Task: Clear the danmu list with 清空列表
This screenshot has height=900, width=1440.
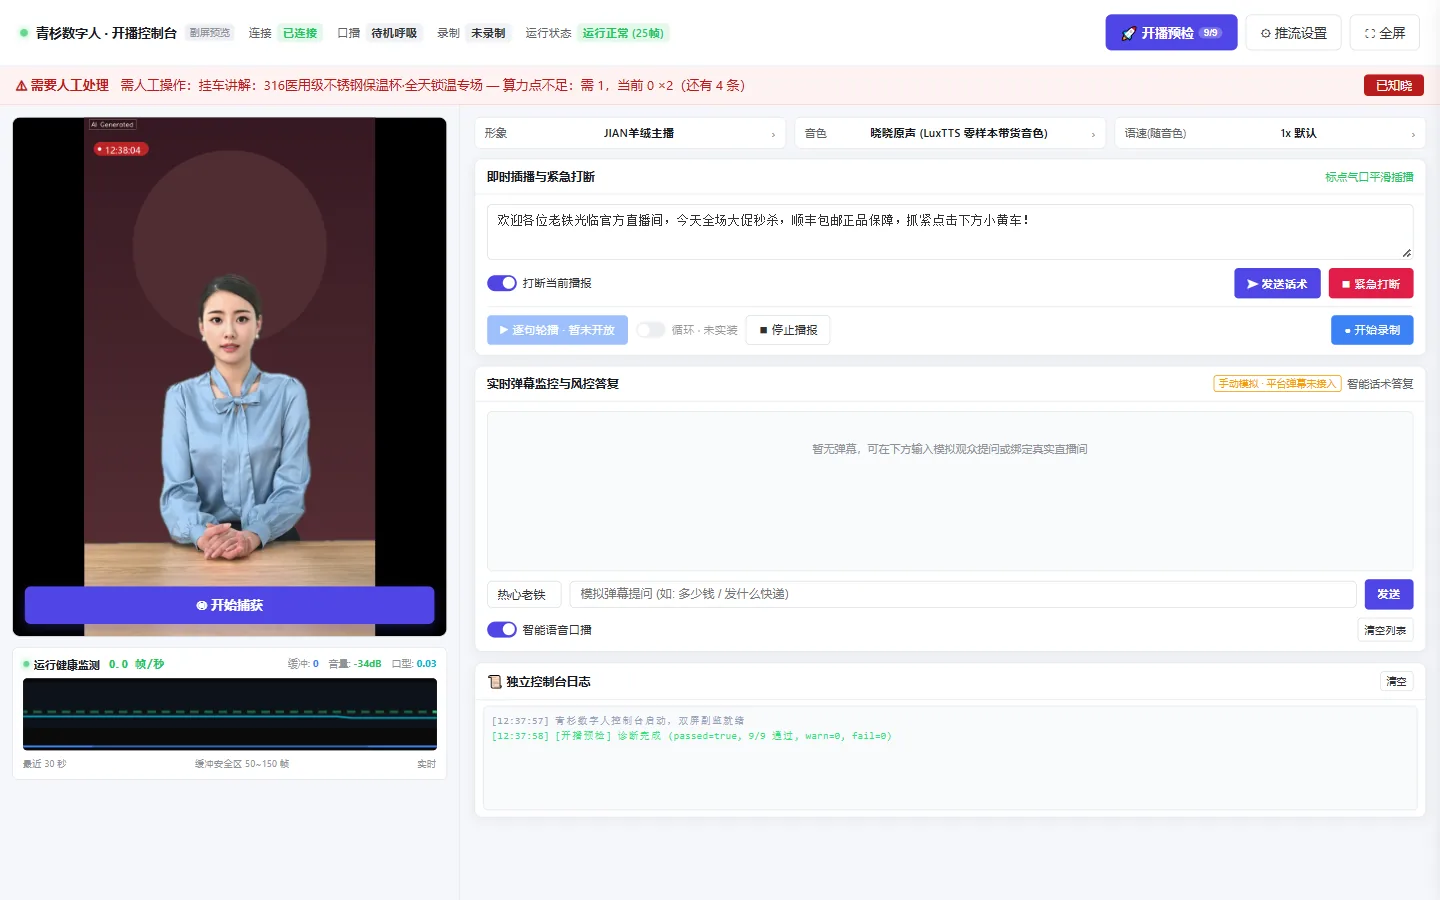Action: 1385,630
